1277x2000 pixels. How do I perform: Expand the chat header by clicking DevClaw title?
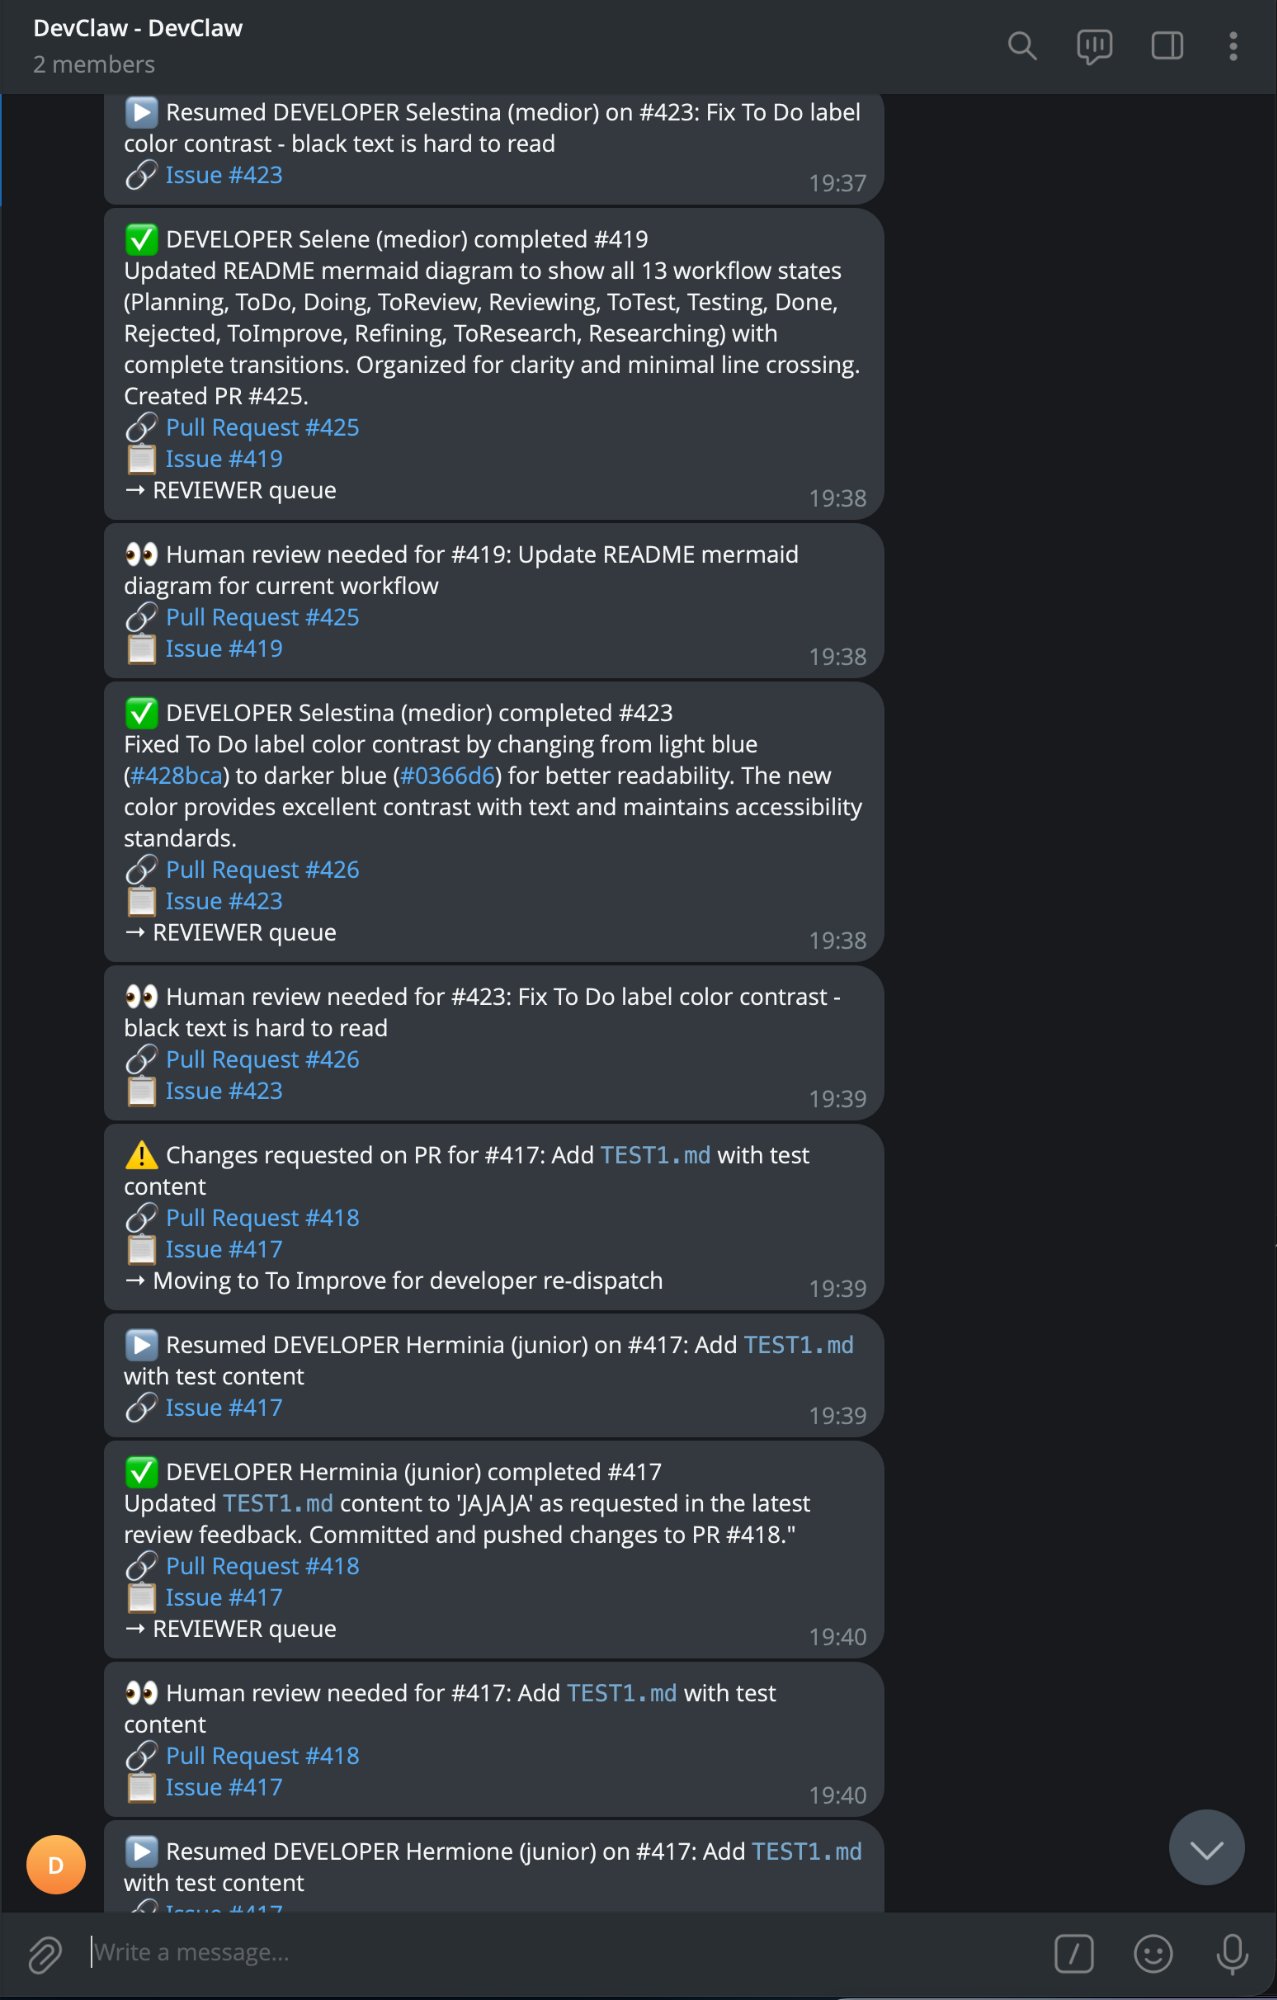click(137, 28)
